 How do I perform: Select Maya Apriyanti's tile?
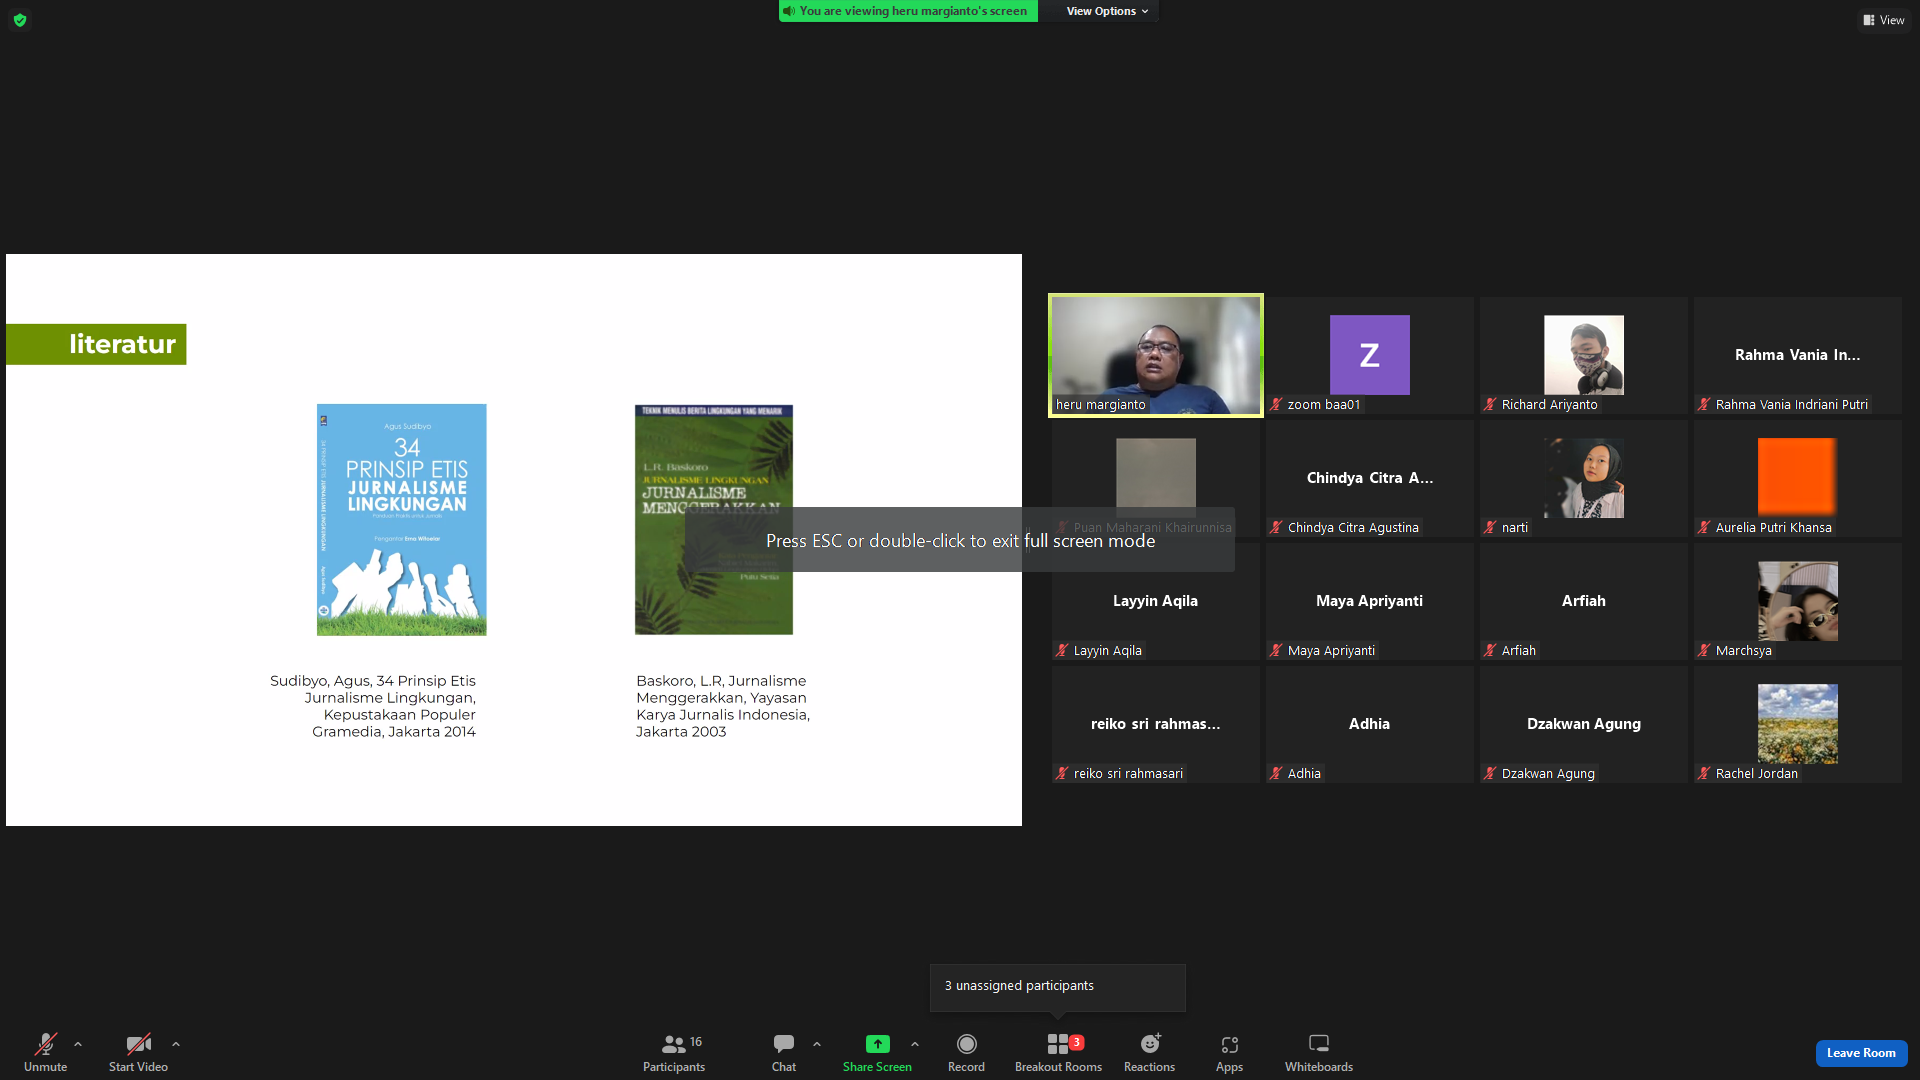tap(1369, 601)
